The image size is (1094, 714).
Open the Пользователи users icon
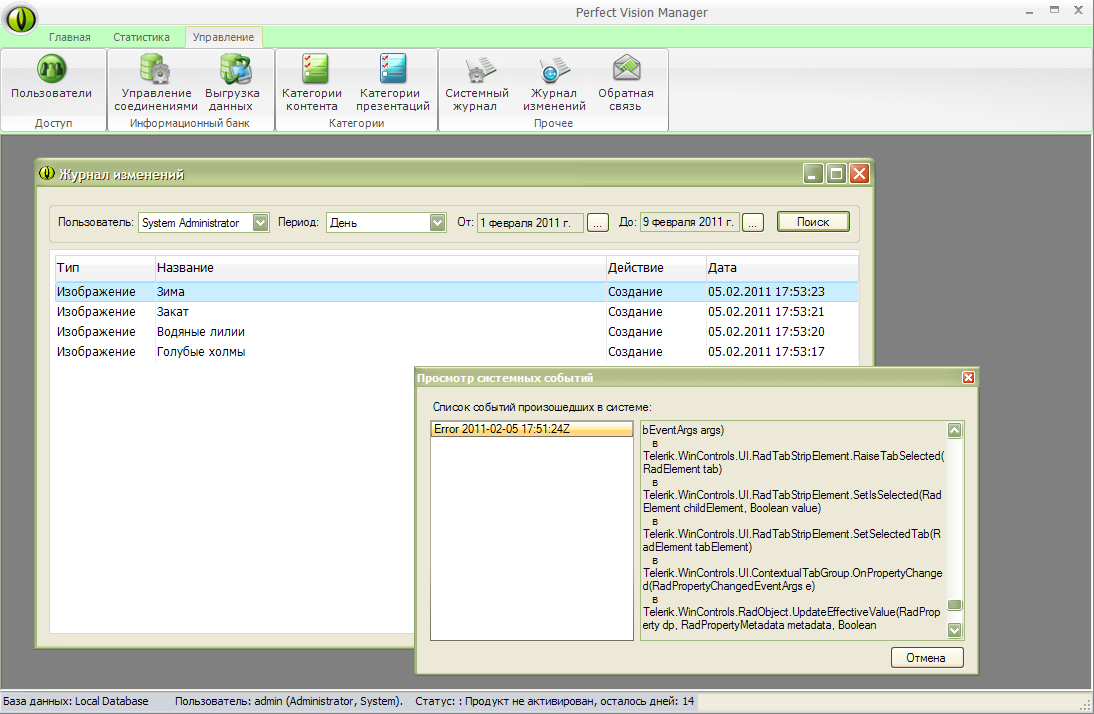tap(51, 69)
